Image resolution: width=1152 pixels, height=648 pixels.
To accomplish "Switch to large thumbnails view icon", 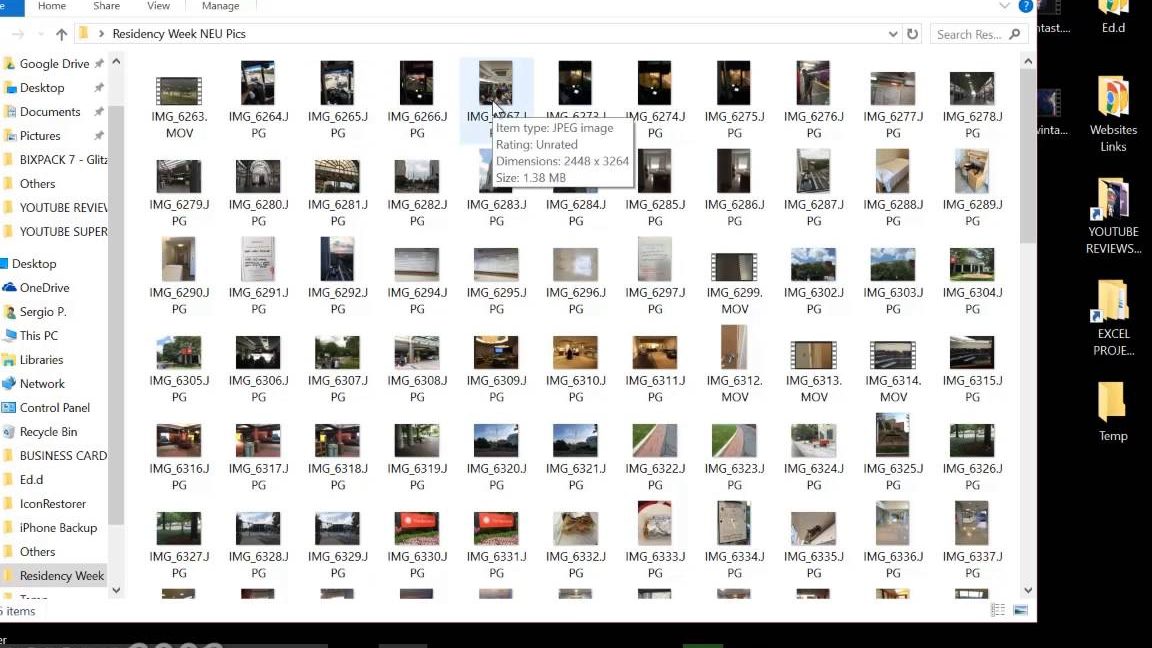I will (x=1020, y=610).
